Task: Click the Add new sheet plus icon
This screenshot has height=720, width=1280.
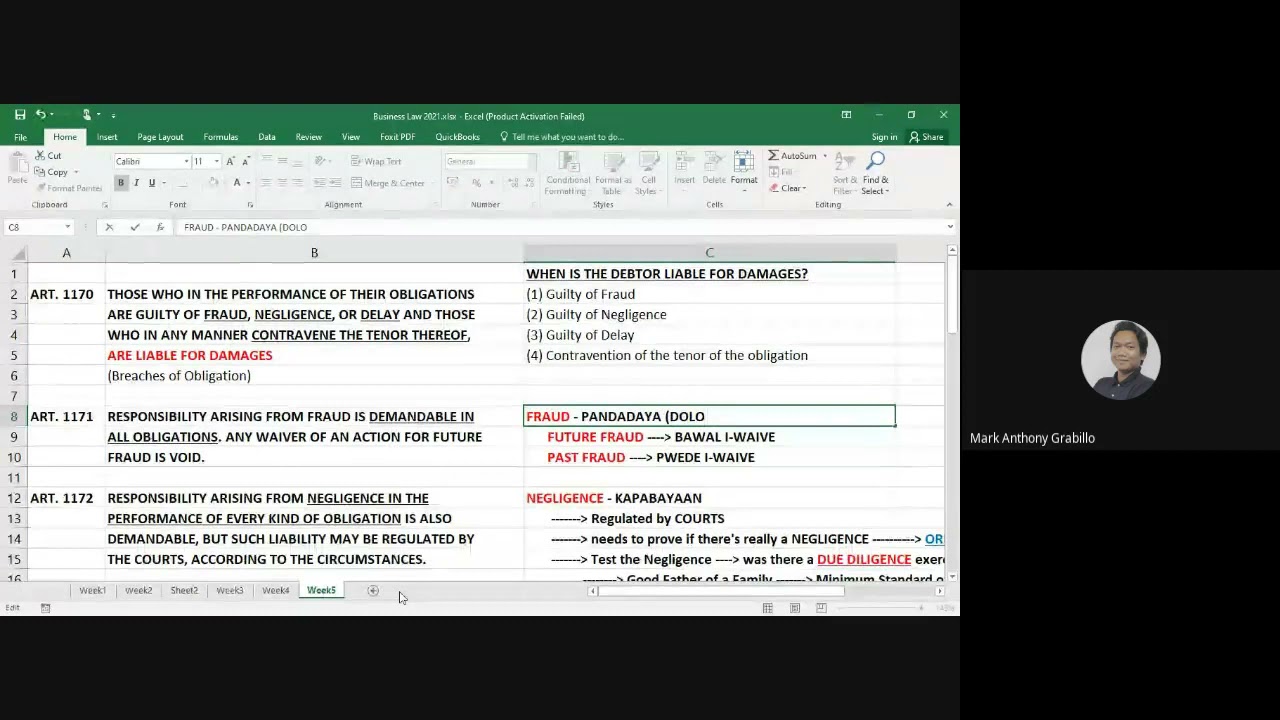Action: tap(373, 590)
